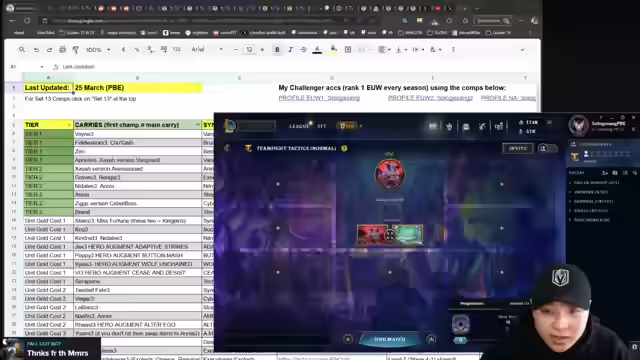Open the cell fill color picker
Image resolution: width=640 pixels, height=360 pixels.
click(333, 49)
